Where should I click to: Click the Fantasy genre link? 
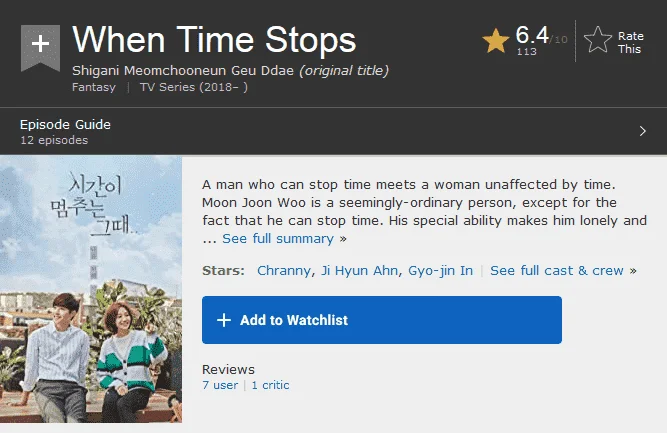pos(94,87)
